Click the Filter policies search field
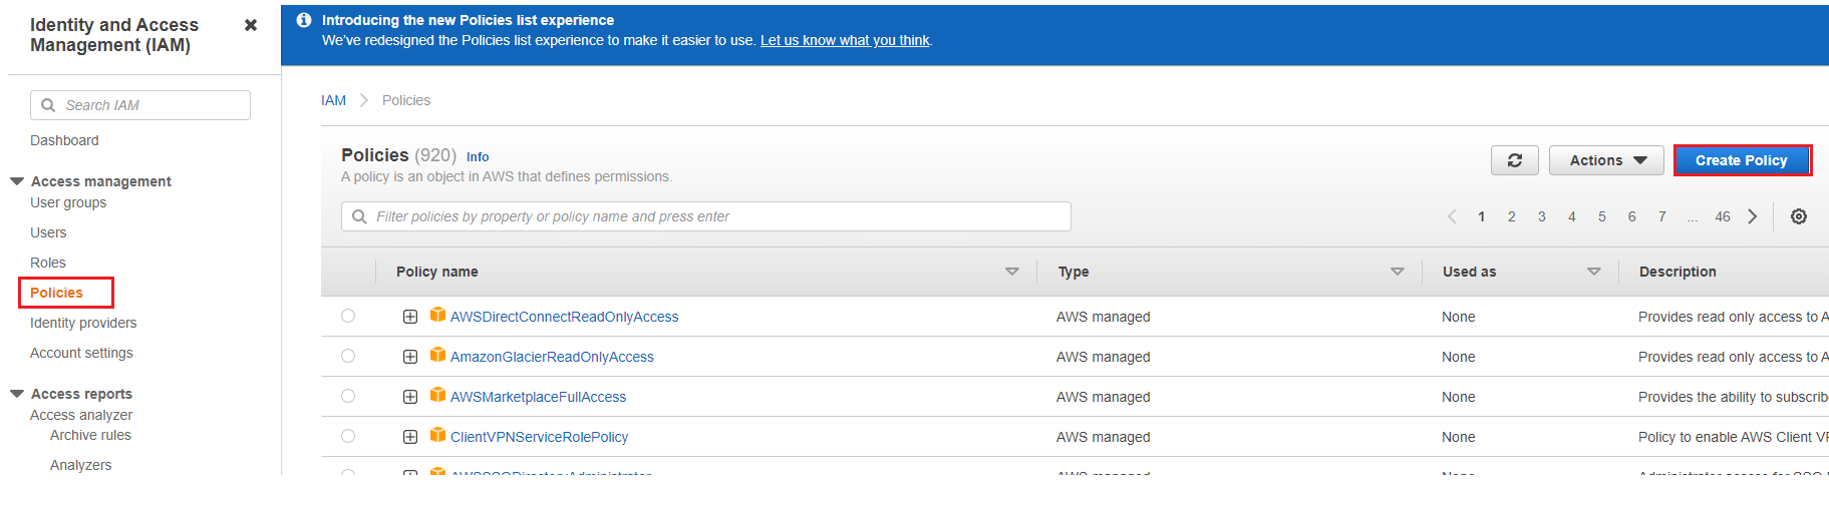The width and height of the screenshot is (1829, 508). pyautogui.click(x=706, y=217)
